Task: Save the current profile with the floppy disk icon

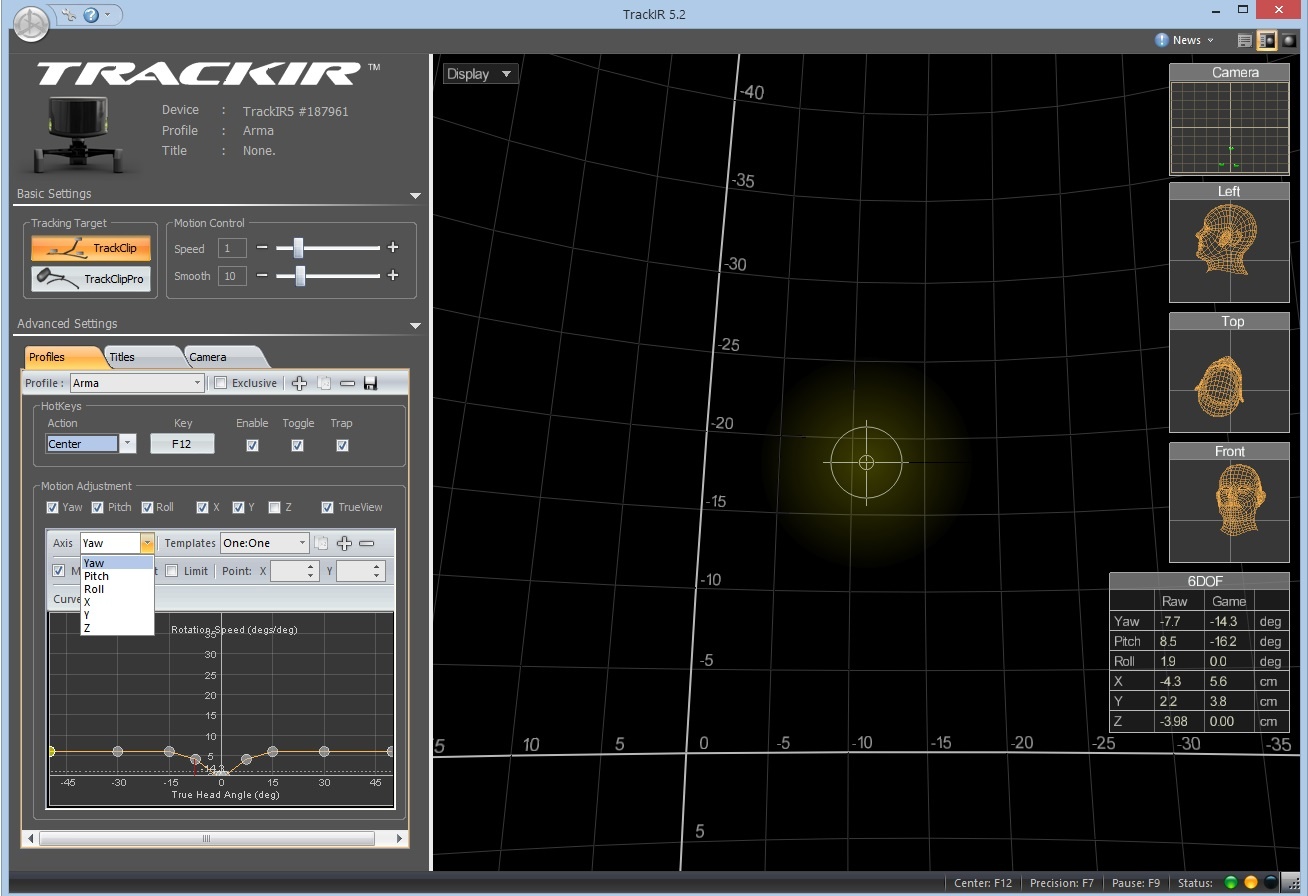Action: click(371, 383)
